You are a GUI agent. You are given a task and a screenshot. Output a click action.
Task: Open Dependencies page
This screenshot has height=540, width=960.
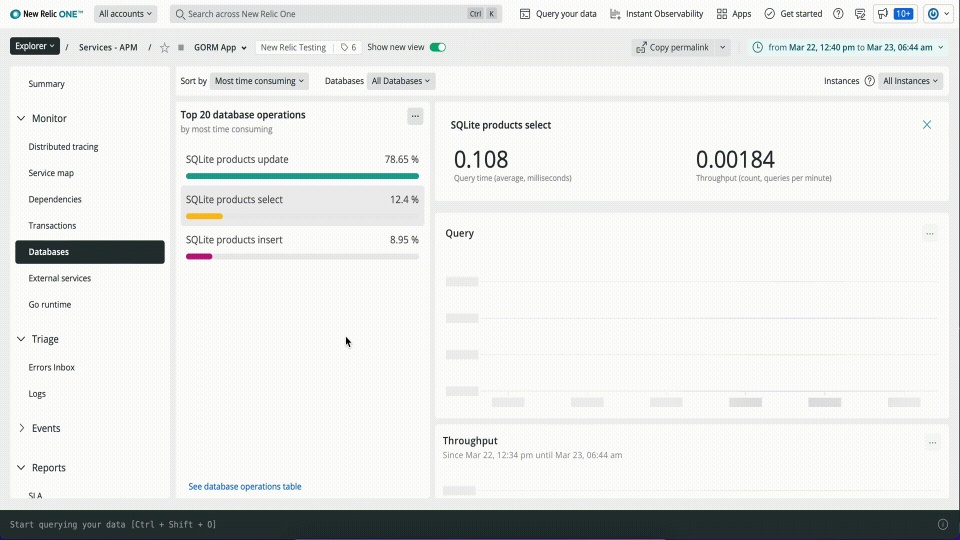click(54, 200)
